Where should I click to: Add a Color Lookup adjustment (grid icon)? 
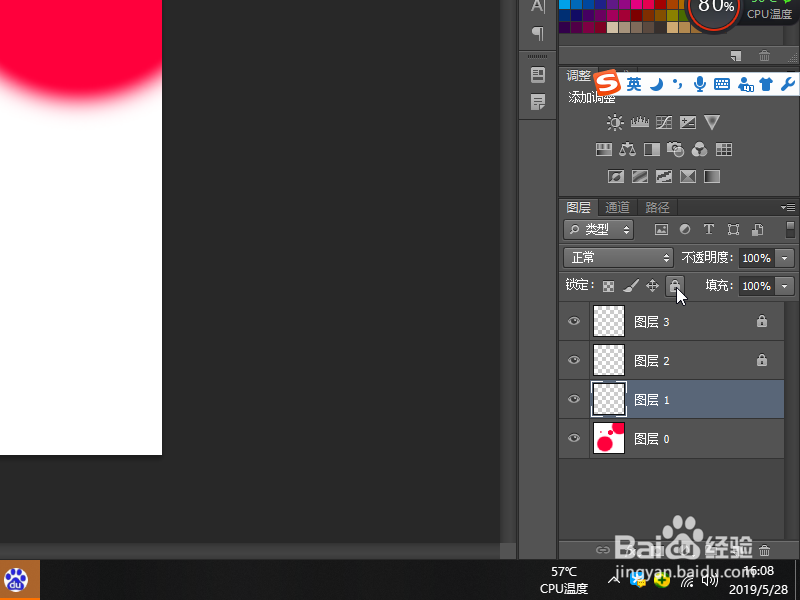point(723,149)
